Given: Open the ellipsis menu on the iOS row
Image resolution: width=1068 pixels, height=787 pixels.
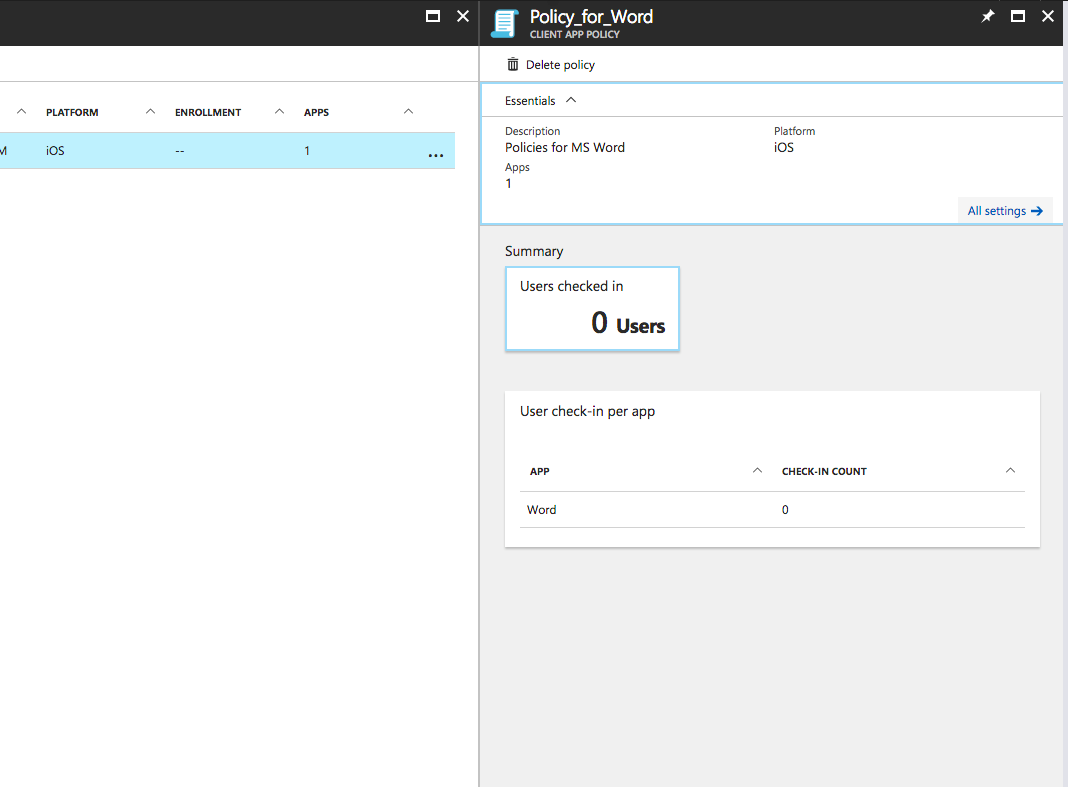Looking at the screenshot, I should (x=435, y=155).
